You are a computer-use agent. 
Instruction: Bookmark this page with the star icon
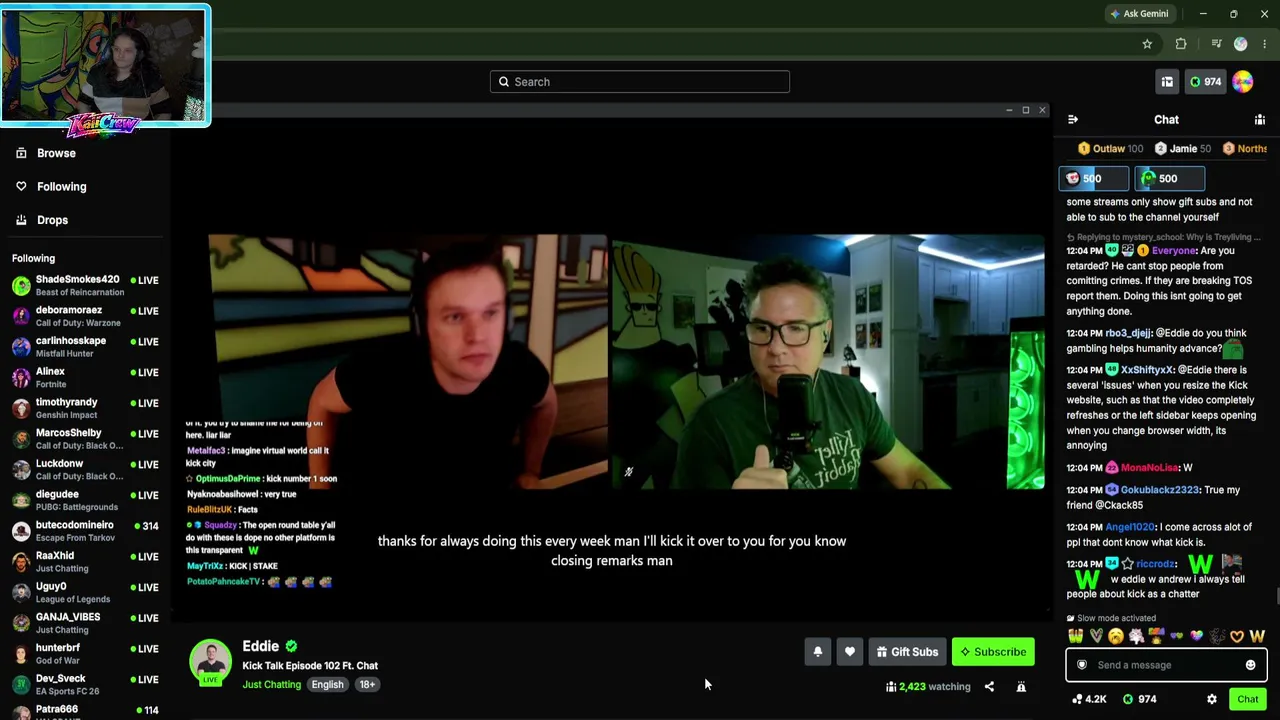(1147, 44)
